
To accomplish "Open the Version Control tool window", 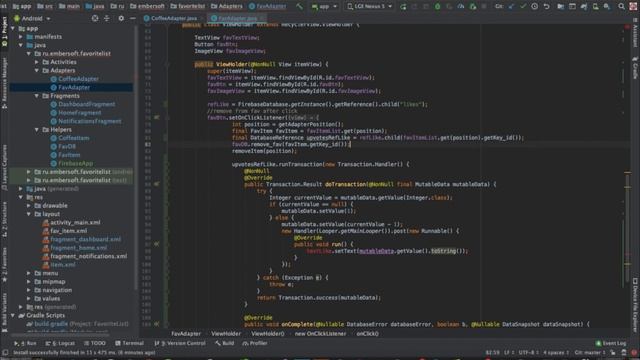I will click(180, 343).
